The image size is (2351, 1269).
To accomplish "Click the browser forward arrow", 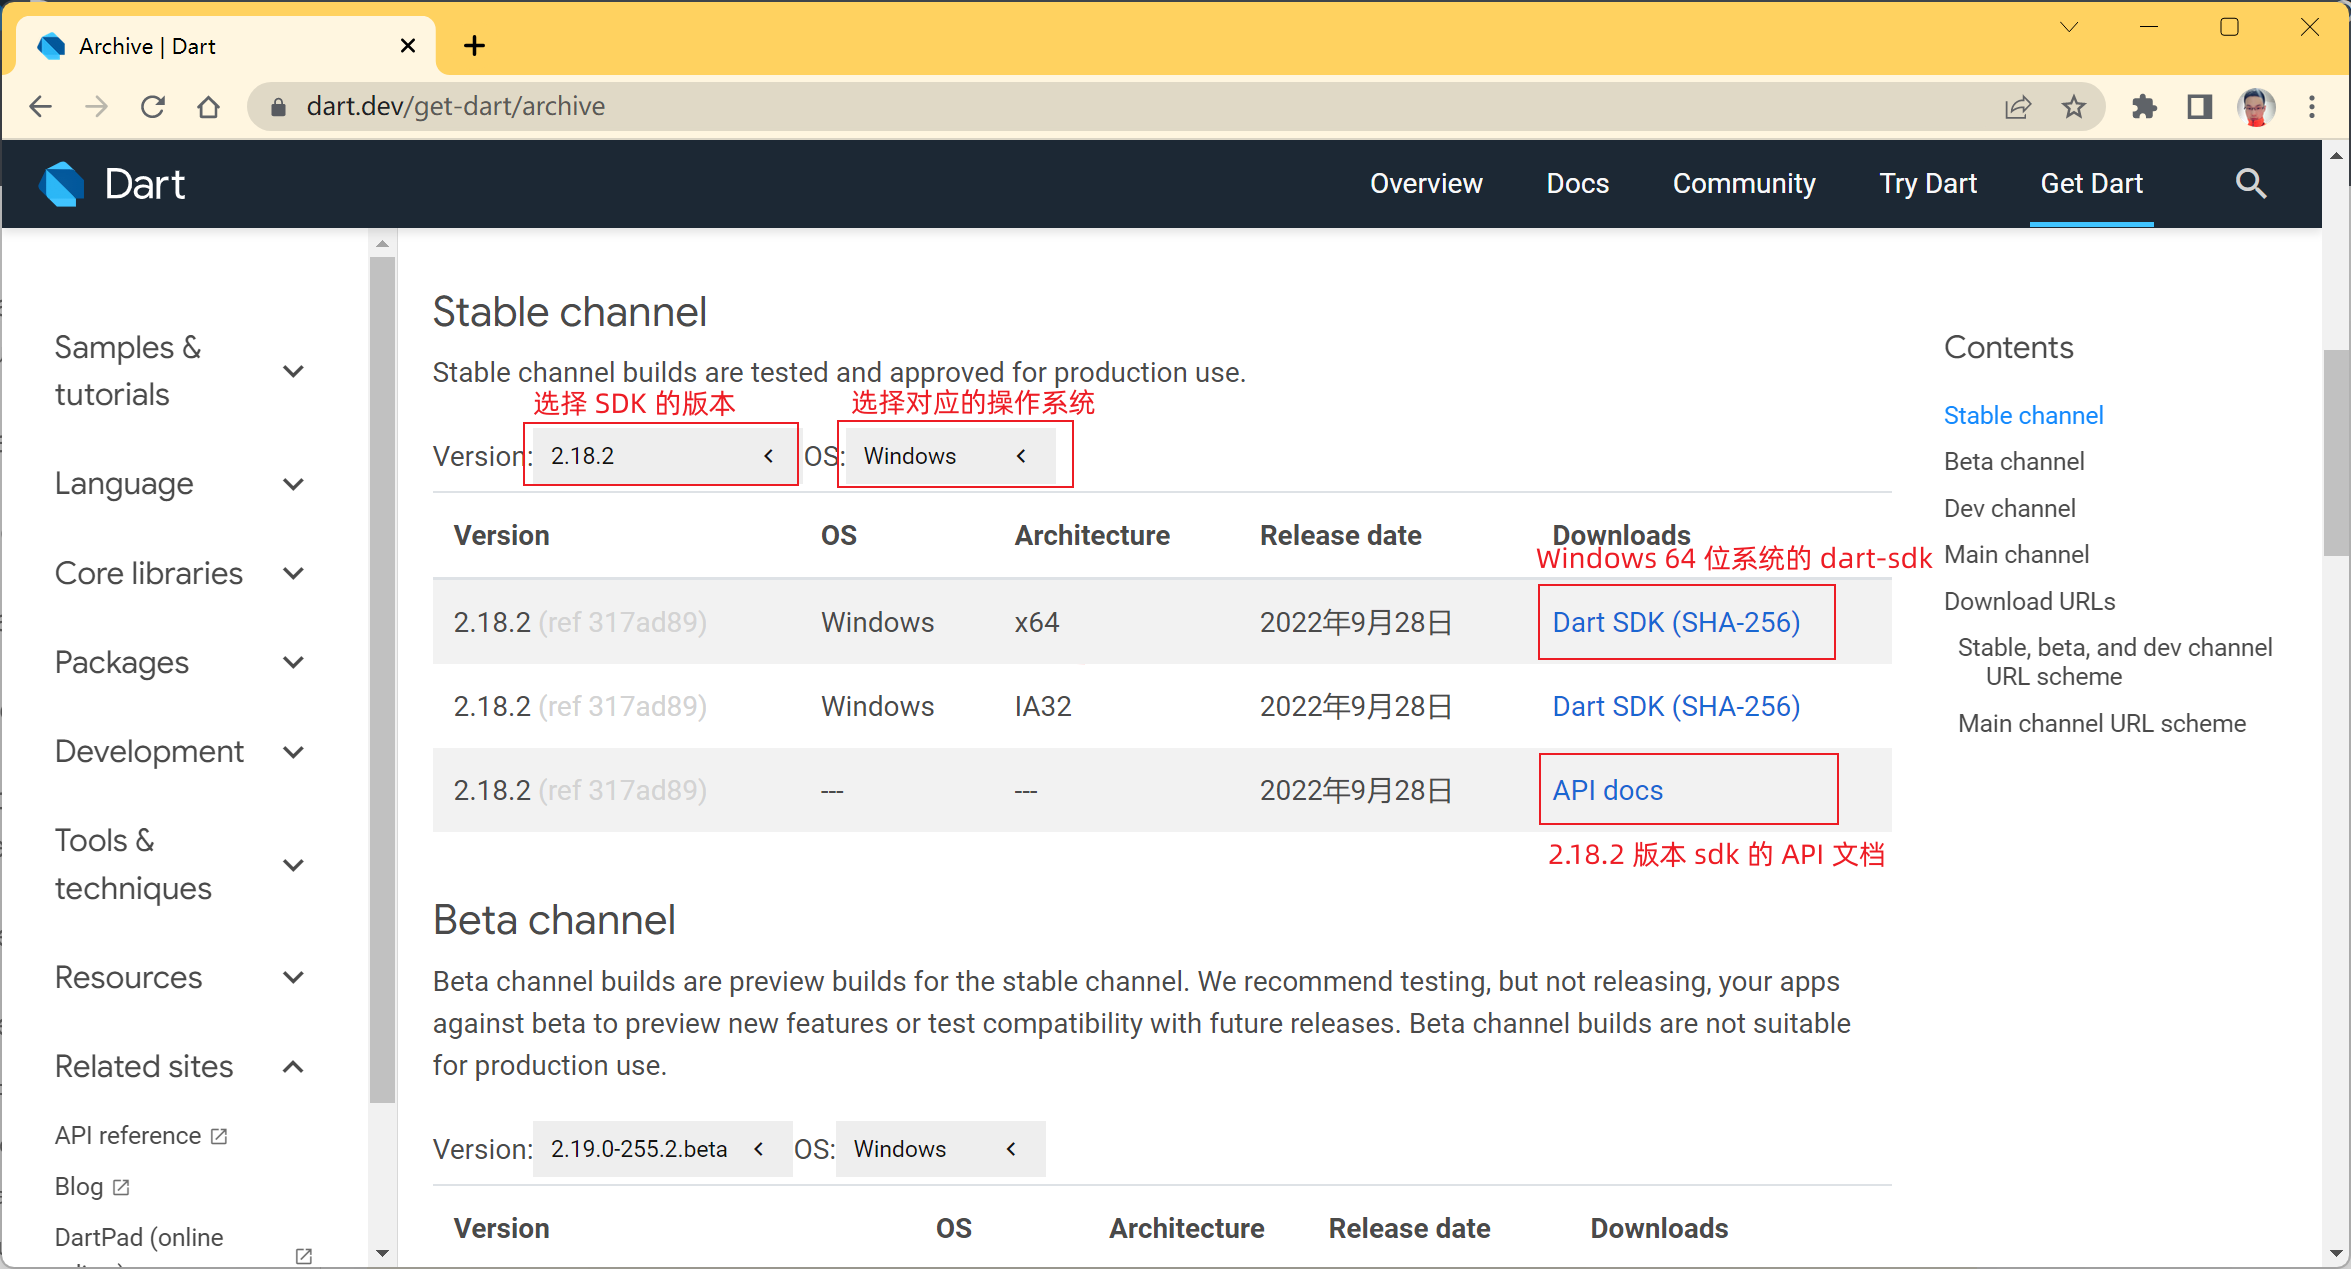I will click(x=96, y=107).
